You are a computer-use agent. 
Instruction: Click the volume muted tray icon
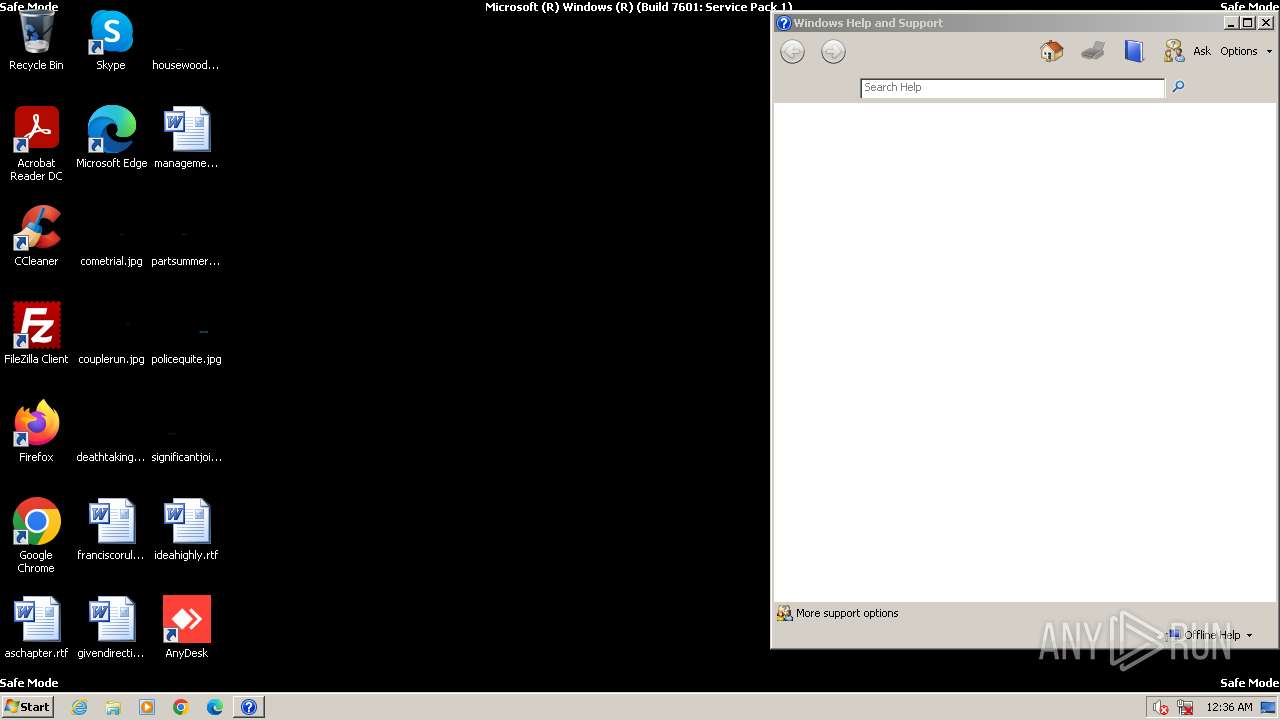(x=1160, y=708)
